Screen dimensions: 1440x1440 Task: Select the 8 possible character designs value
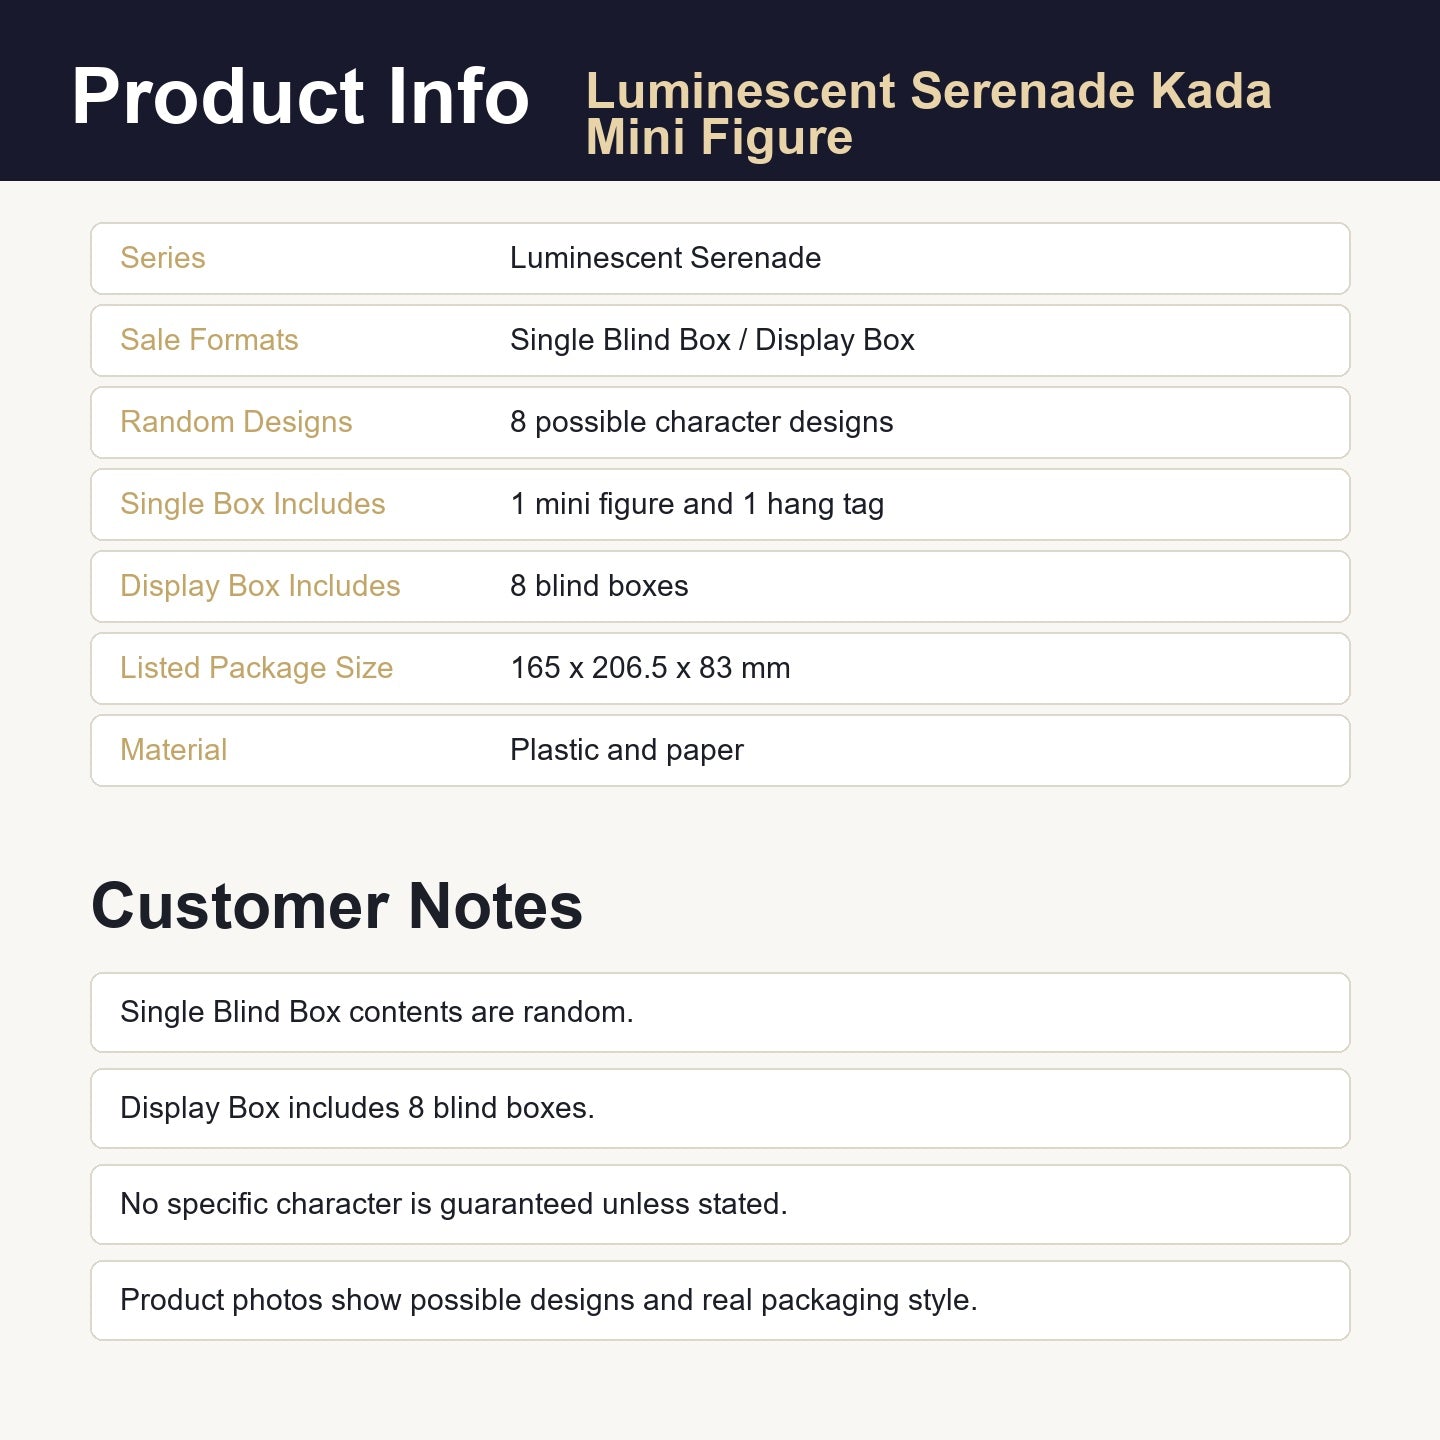(701, 422)
